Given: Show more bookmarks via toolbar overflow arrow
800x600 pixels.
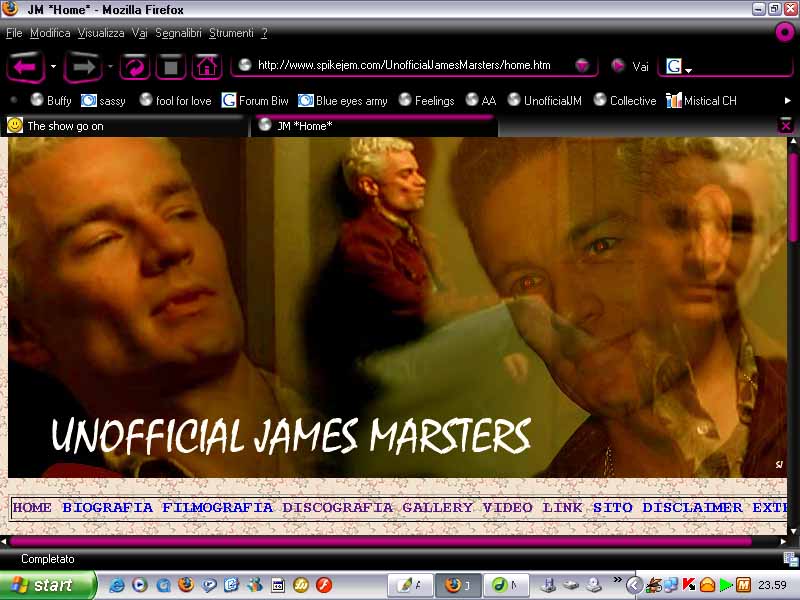Looking at the screenshot, I should tap(787, 101).
